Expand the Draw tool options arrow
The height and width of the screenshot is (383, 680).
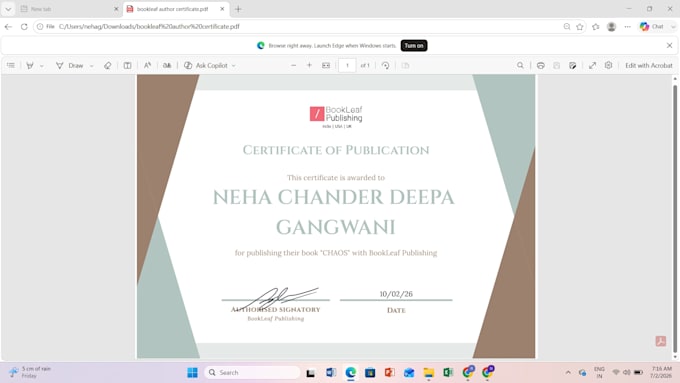pos(92,66)
